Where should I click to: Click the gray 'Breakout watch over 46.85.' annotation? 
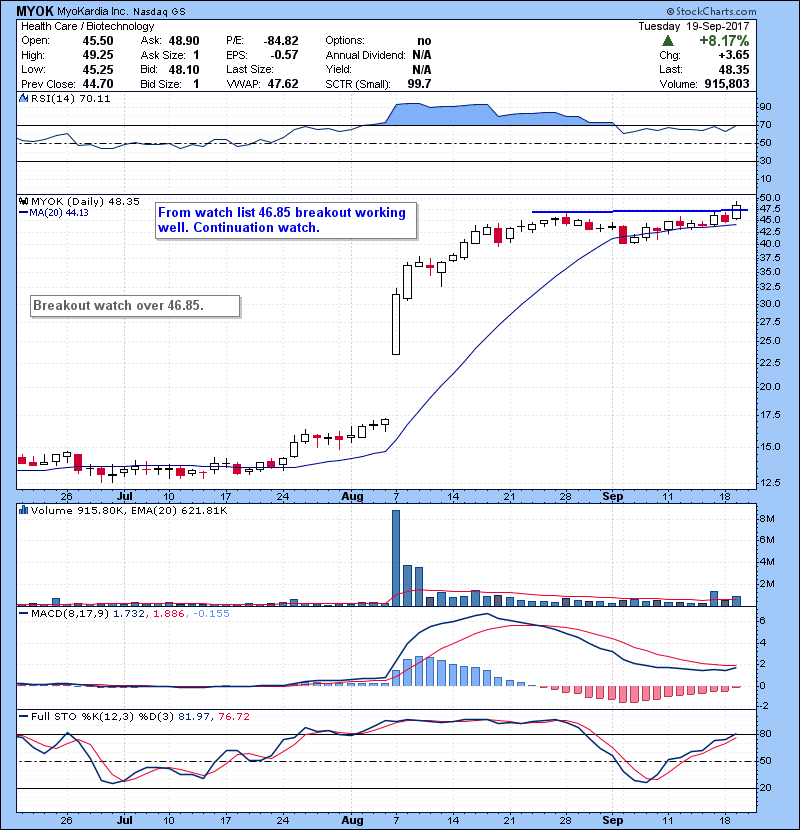tap(135, 306)
